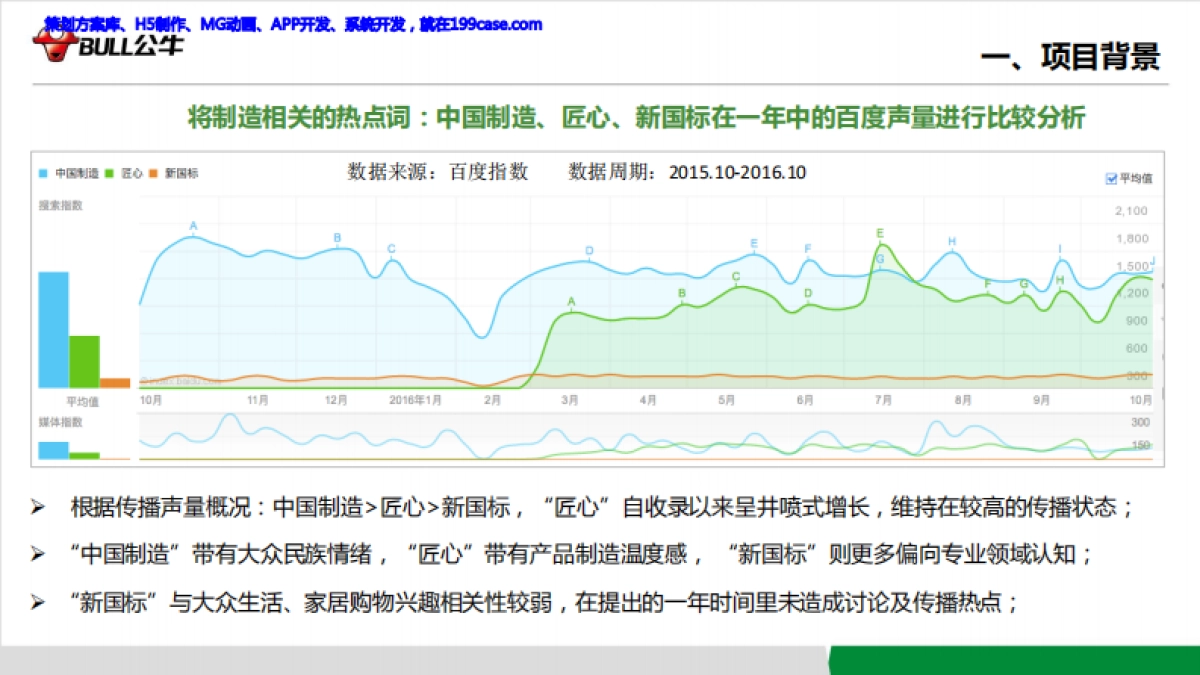
Task: Click the 搜索指数 chart label
Action: point(60,205)
